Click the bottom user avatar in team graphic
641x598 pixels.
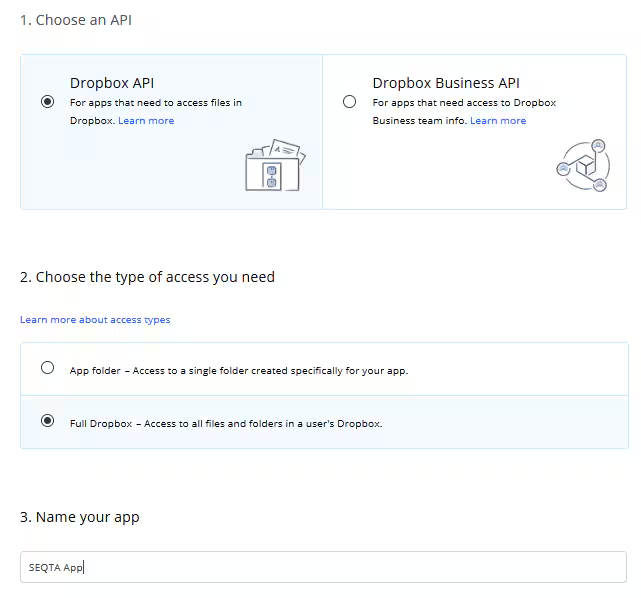(x=600, y=185)
